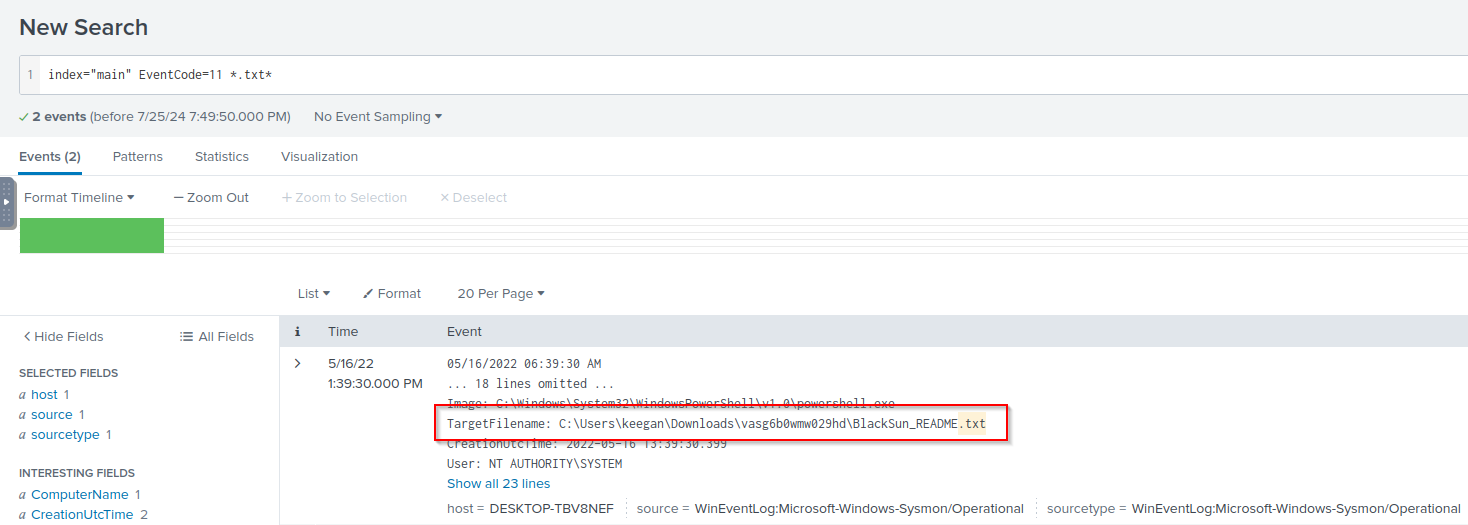
Task: Open the Visualization tab
Action: [319, 157]
